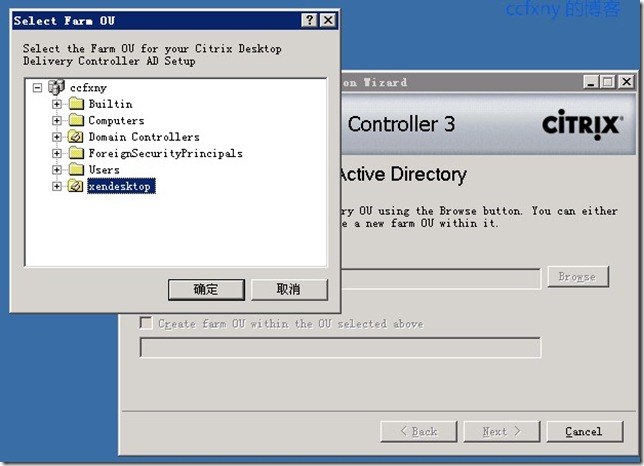Click the ForeignSecurityPrincipals folder icon

[x=76, y=153]
